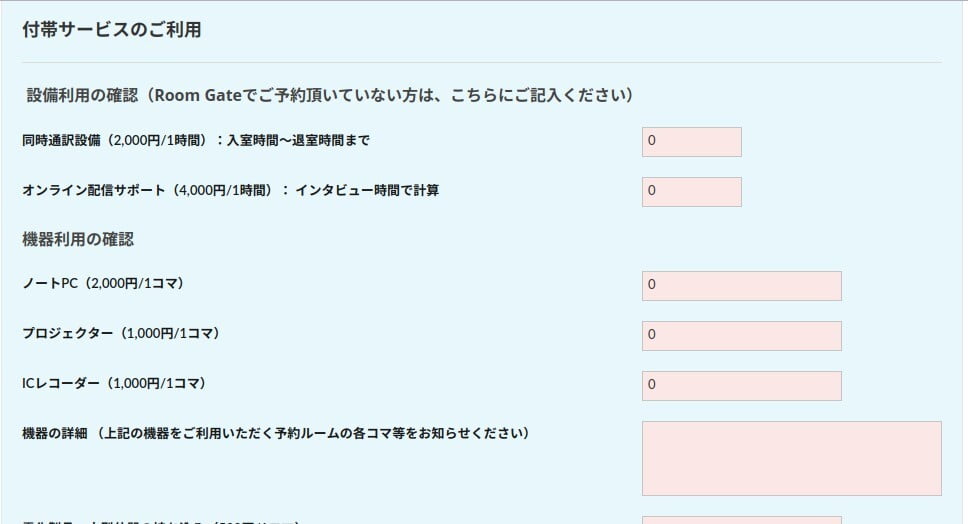Click the ICレコーダー（1,000円/1コマ）label
The width and height of the screenshot is (968, 524).
click(114, 384)
